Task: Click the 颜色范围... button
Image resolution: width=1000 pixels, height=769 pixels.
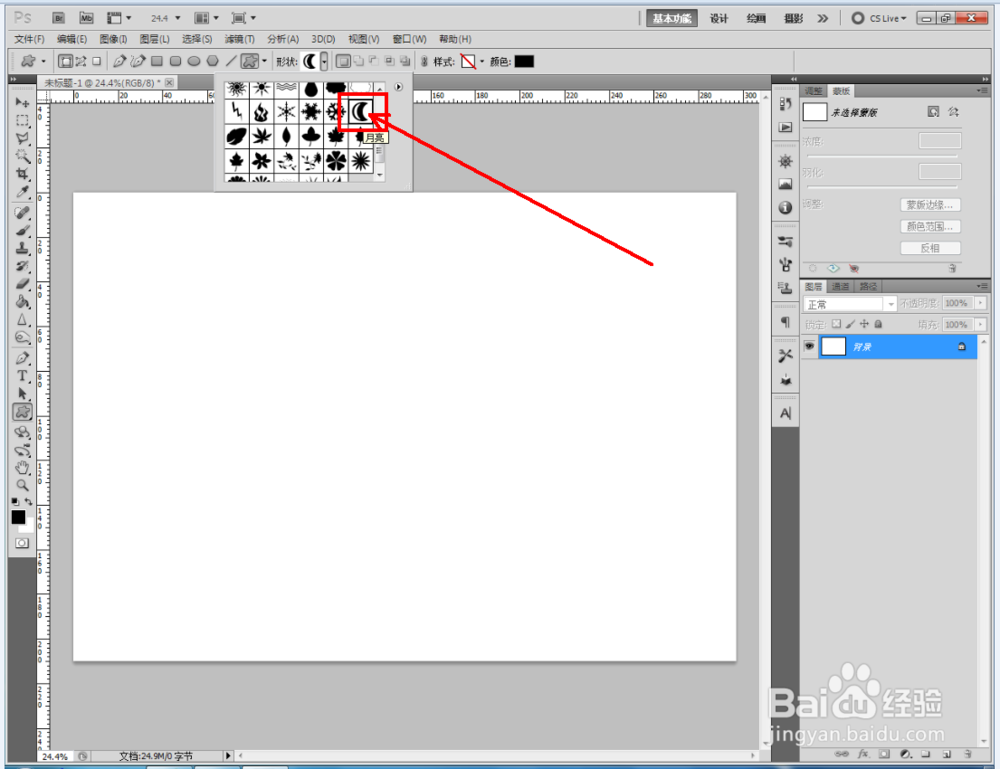Action: [930, 226]
